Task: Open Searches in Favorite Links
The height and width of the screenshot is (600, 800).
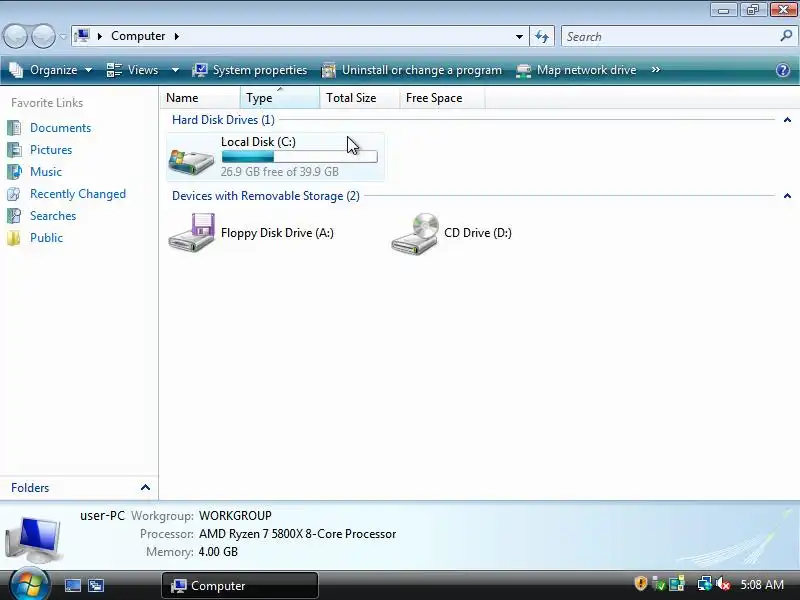Action: pos(53,216)
